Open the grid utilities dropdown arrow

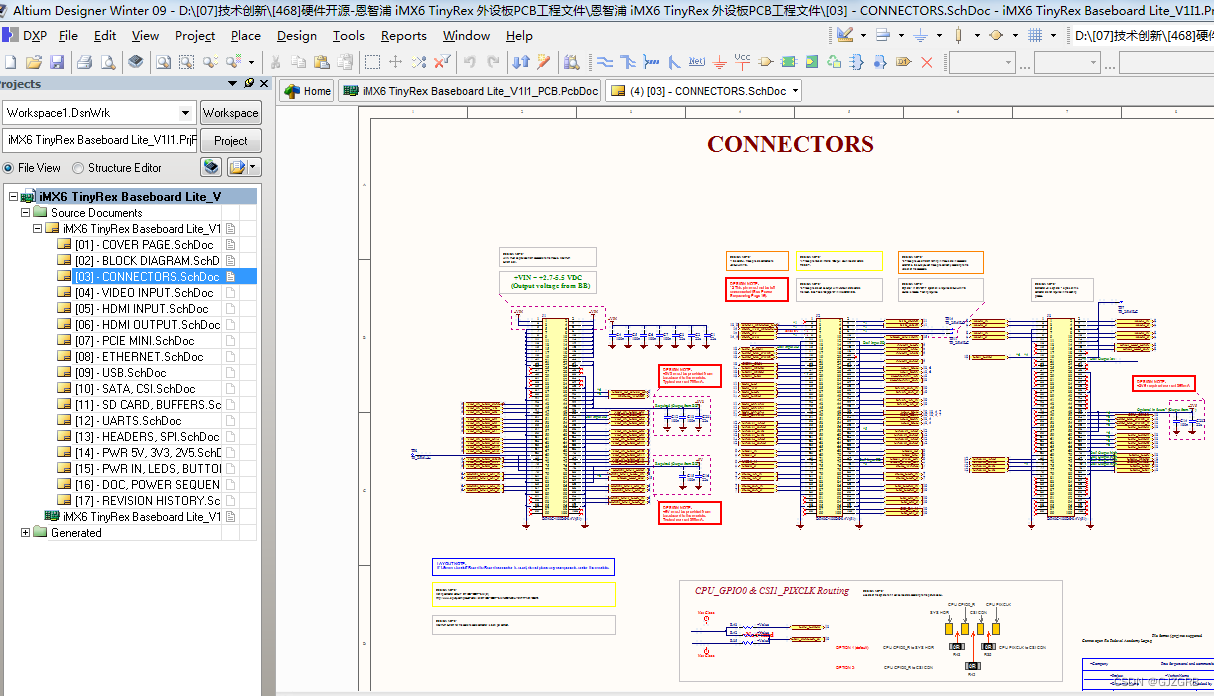tap(1052, 36)
